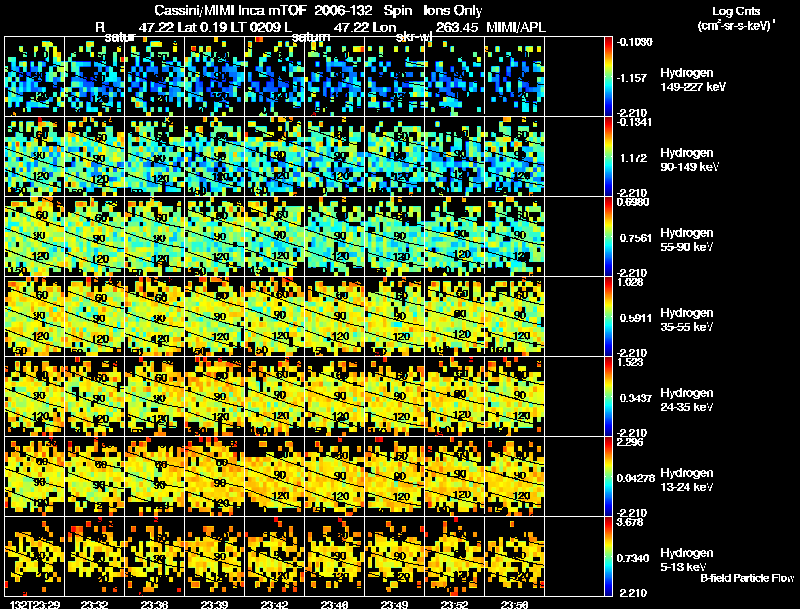Click the Hydrogen 149-227 keV color bar
800x609 pixels.
608,77
